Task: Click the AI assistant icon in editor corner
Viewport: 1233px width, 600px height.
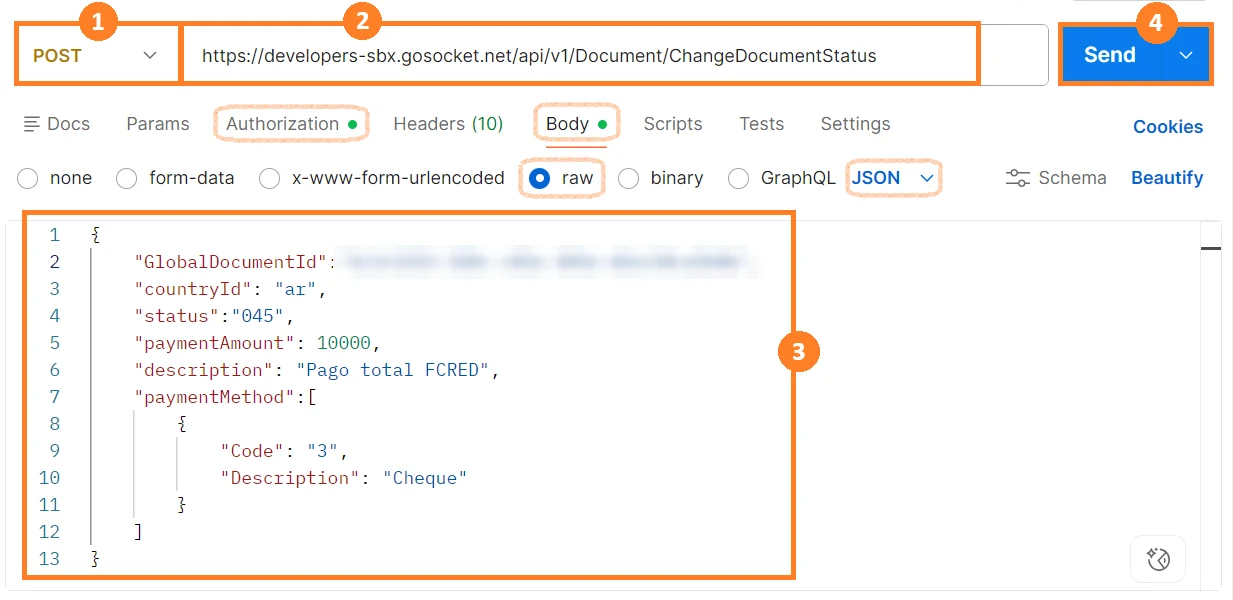Action: click(x=1158, y=559)
